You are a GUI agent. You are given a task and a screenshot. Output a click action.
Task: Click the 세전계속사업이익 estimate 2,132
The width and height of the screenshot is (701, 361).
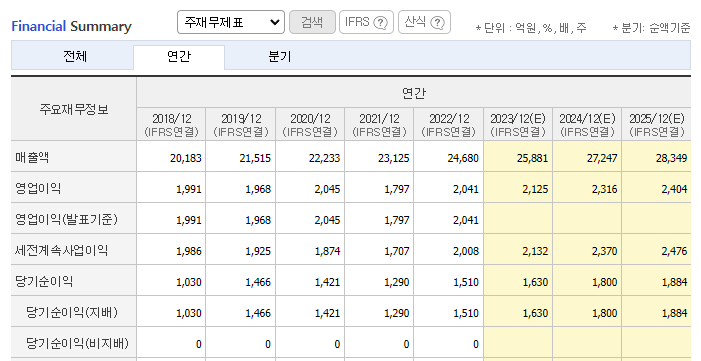coord(535,251)
